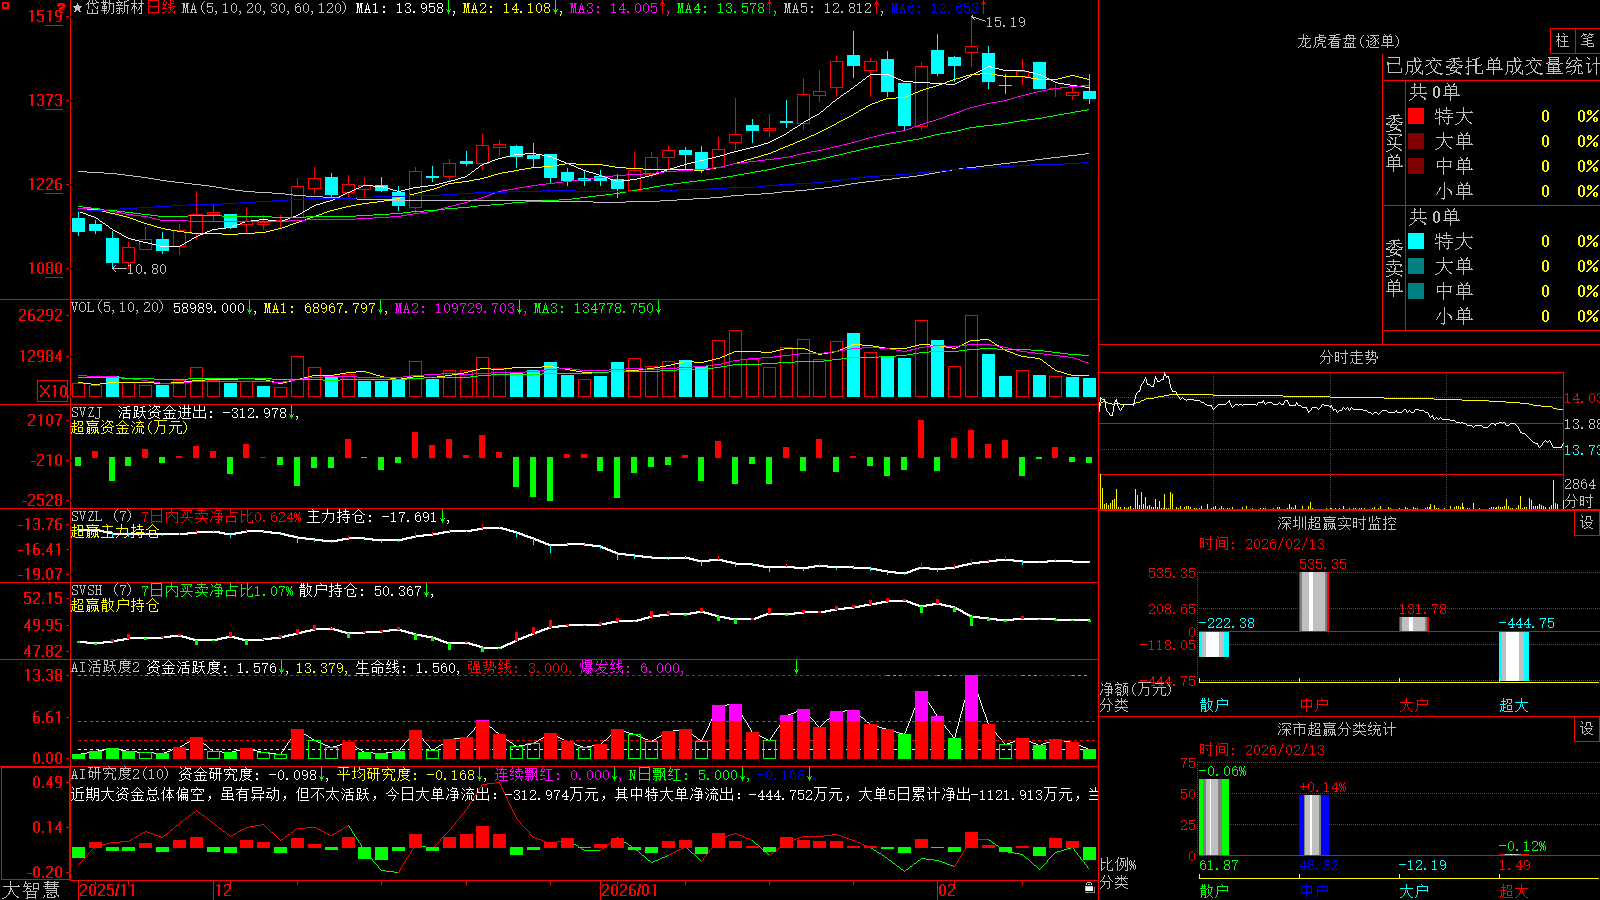Select the 2026/01 date marker on time axis

[630, 890]
